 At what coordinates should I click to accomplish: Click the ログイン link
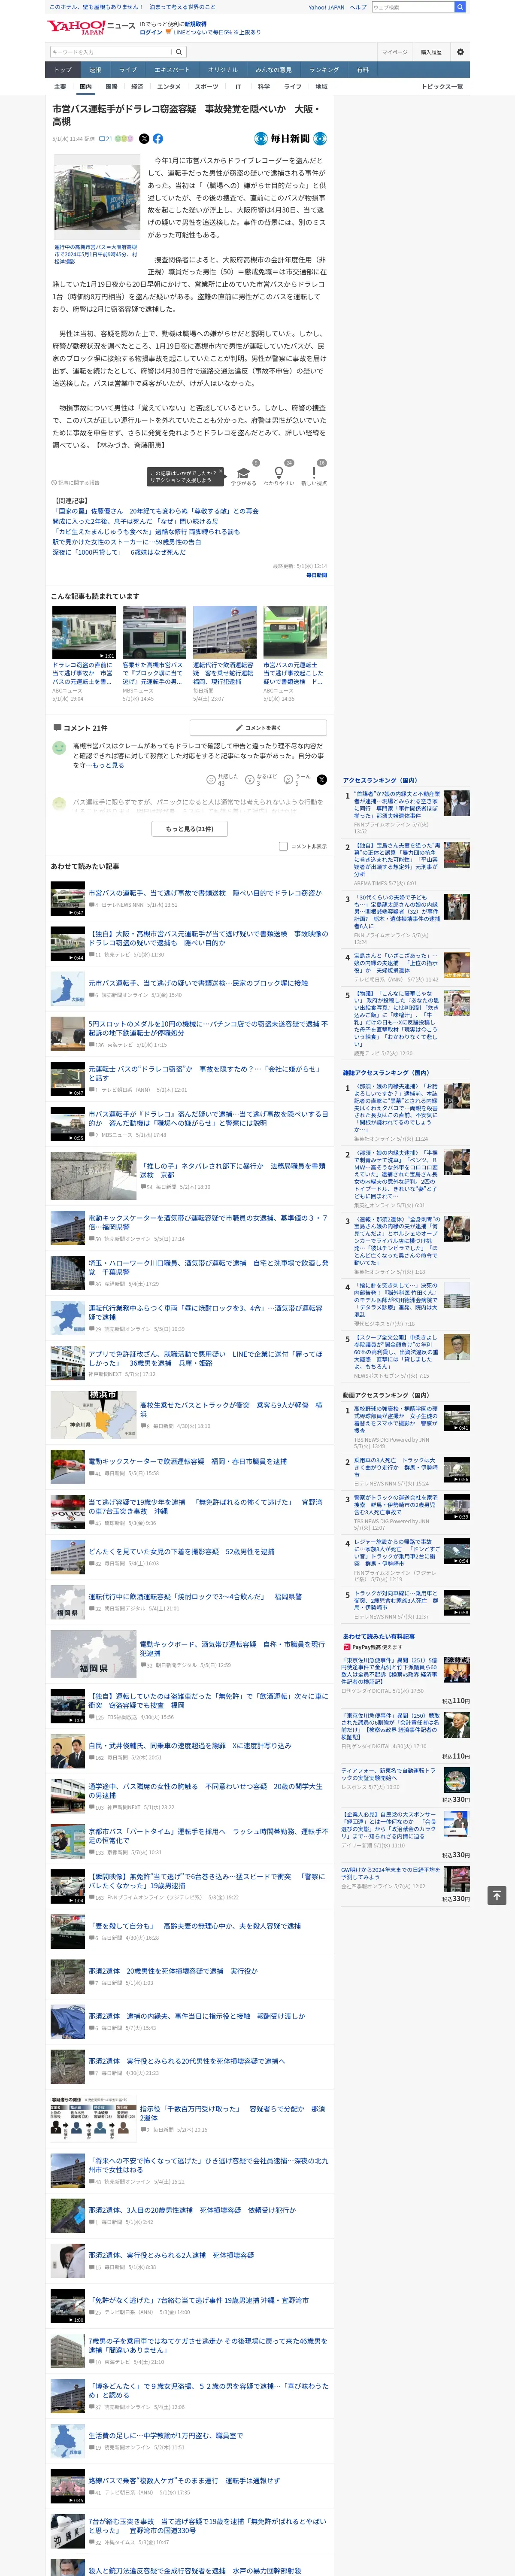click(x=151, y=32)
